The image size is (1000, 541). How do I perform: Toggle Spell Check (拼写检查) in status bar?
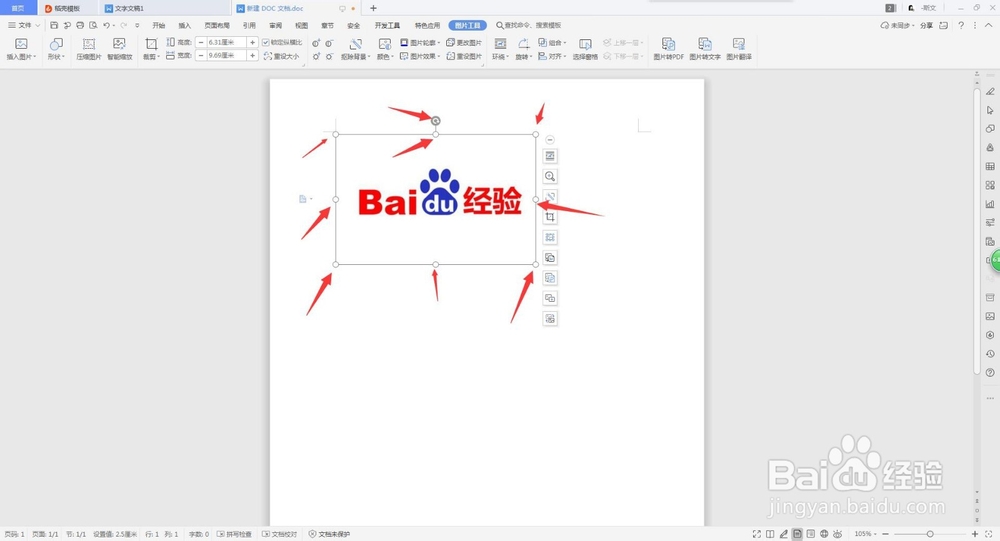pos(234,534)
